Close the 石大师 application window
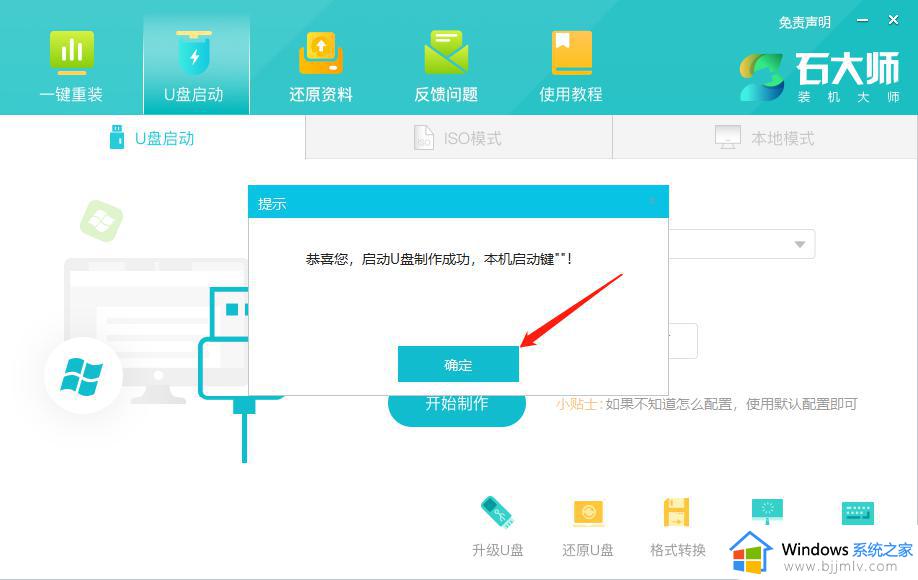 893,20
